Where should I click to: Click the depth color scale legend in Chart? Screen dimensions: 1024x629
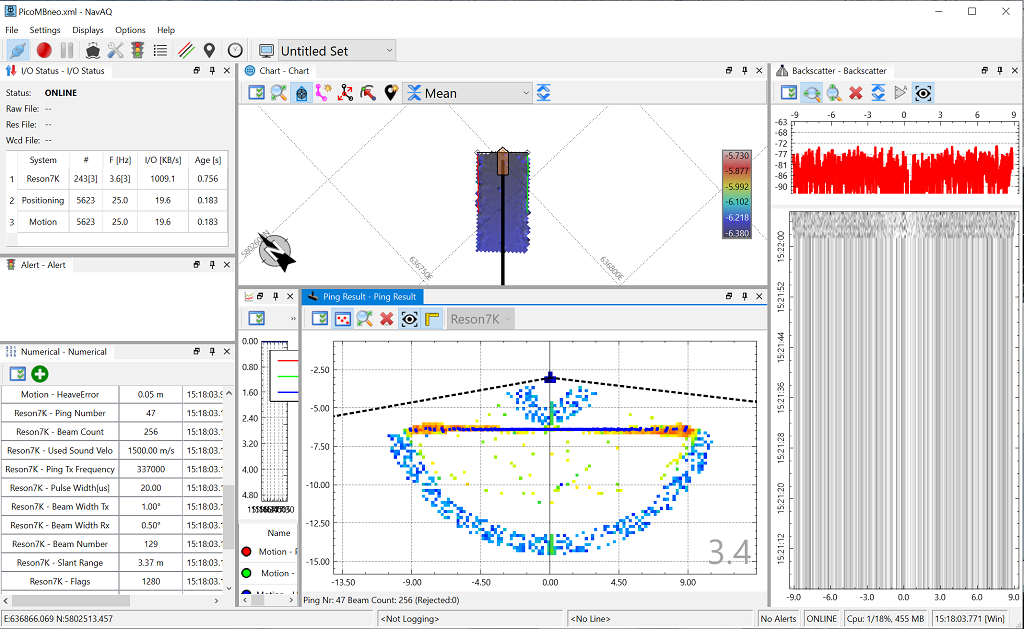[x=736, y=194]
